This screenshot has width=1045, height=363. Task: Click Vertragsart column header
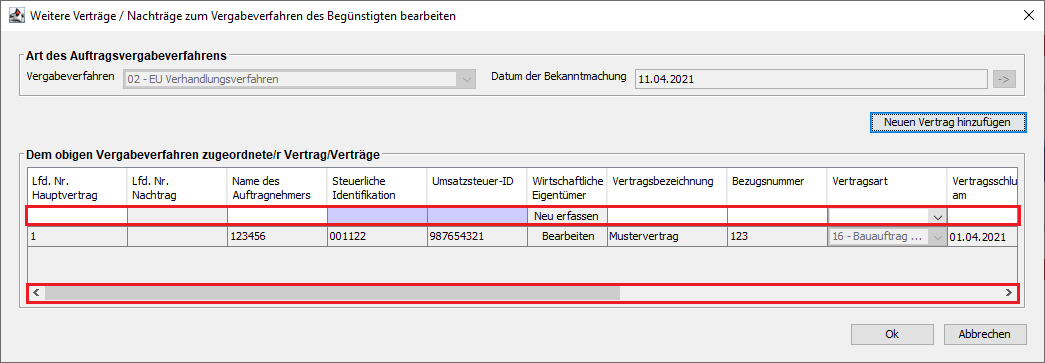click(x=887, y=188)
